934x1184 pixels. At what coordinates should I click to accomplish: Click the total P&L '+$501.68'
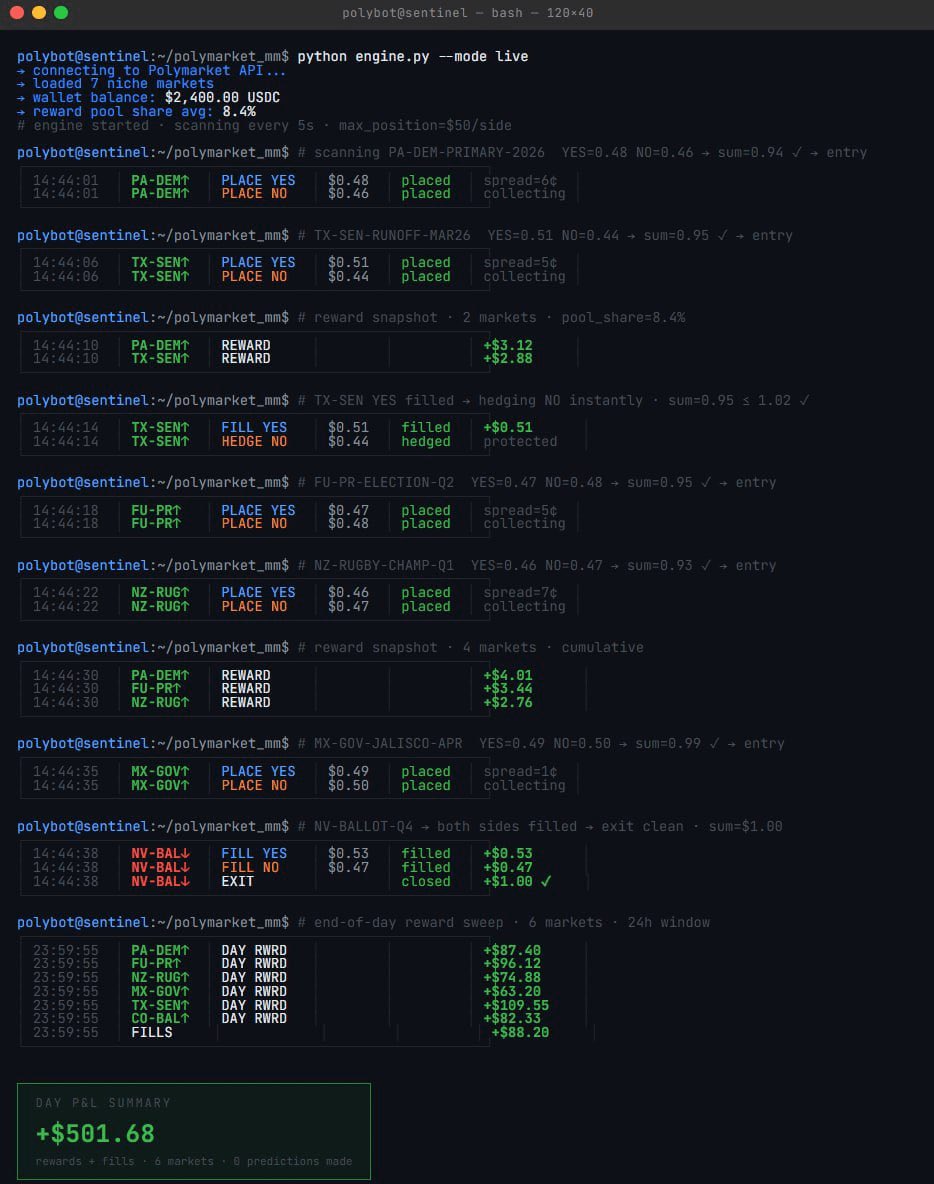tap(95, 1133)
